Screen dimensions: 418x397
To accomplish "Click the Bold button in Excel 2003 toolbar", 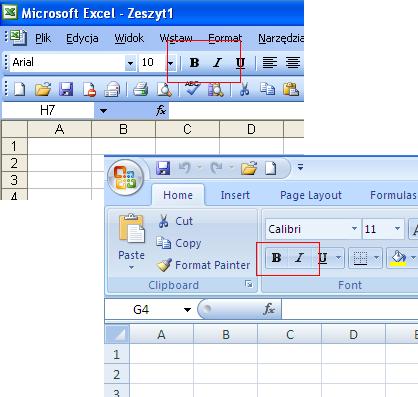I will (x=194, y=62).
